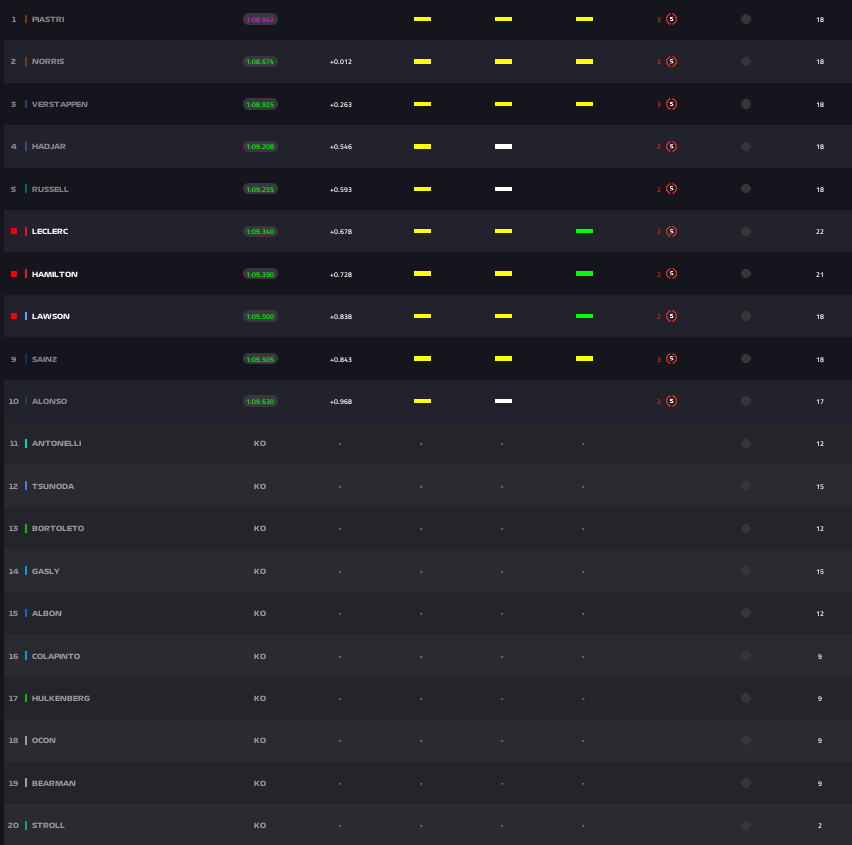The height and width of the screenshot is (845, 852).
Task: Select the soft tyre icon in Leclerc's row
Action: [x=672, y=231]
